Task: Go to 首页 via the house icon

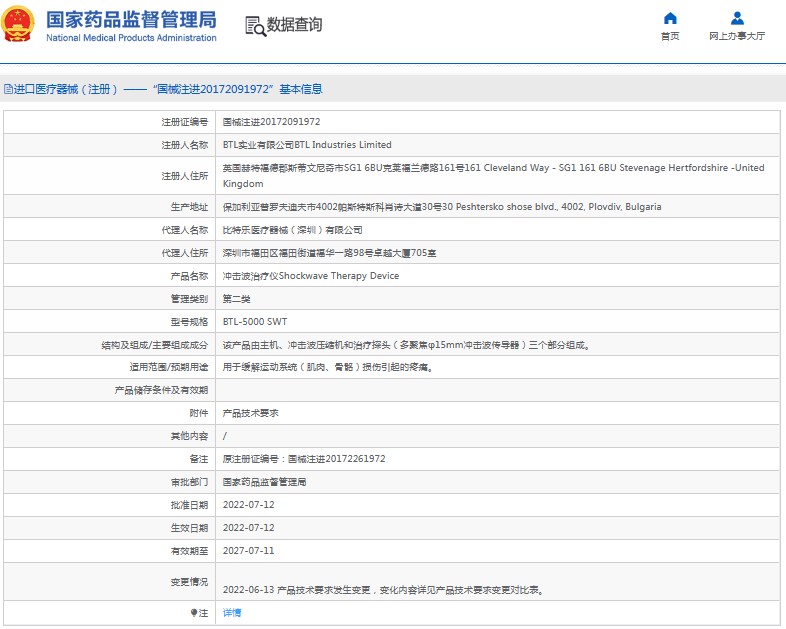Action: [670, 19]
